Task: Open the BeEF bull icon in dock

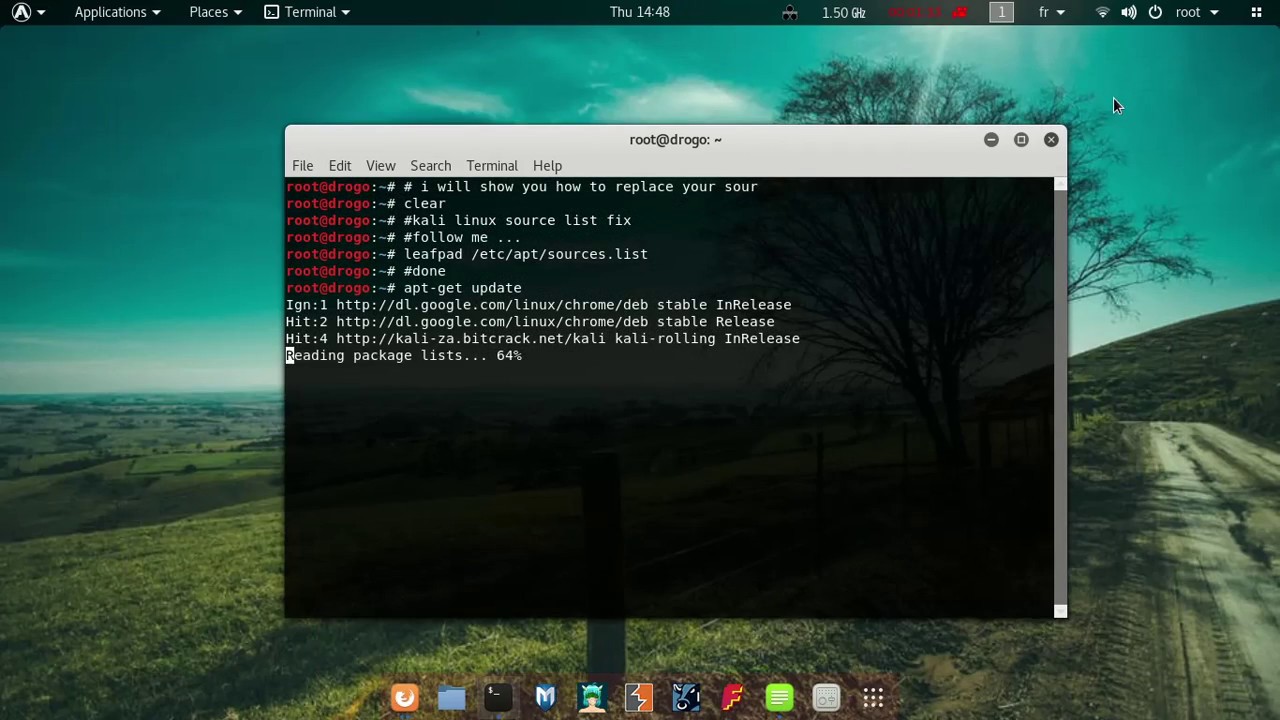Action: [x=686, y=697]
